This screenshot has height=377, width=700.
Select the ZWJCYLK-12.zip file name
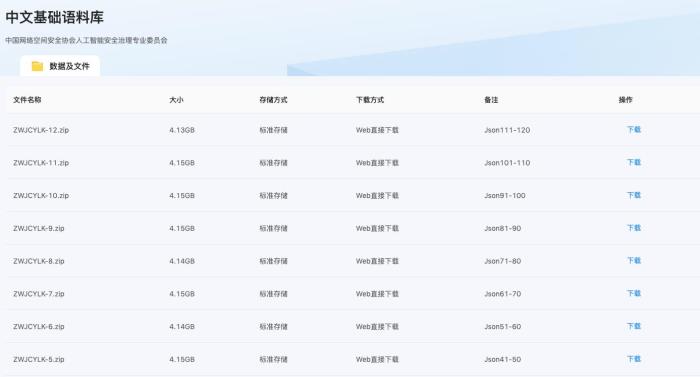pyautogui.click(x=41, y=130)
